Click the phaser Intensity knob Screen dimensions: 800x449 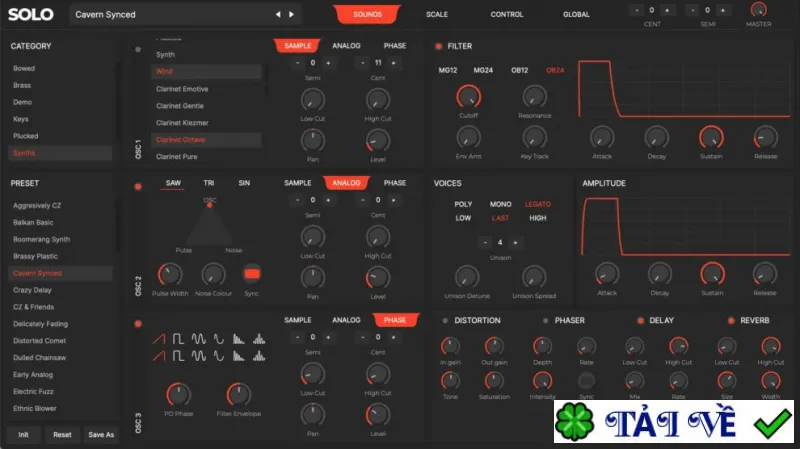click(542, 381)
